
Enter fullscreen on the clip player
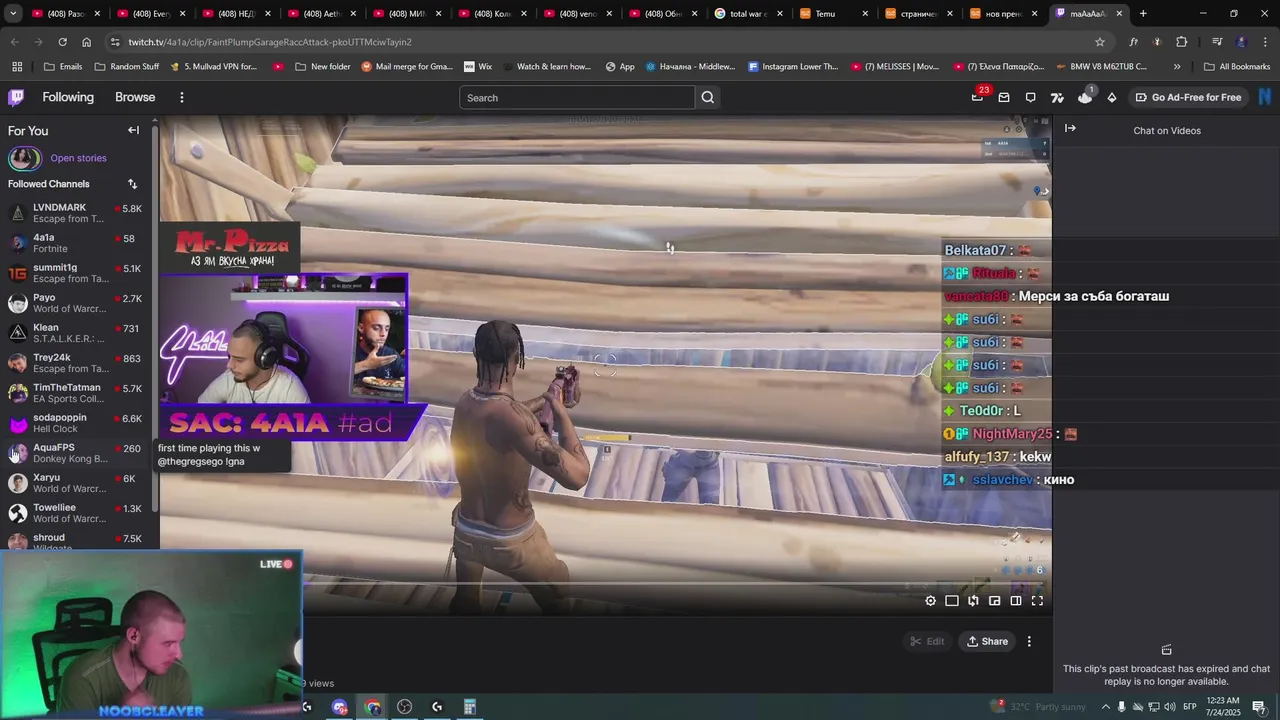click(1037, 601)
